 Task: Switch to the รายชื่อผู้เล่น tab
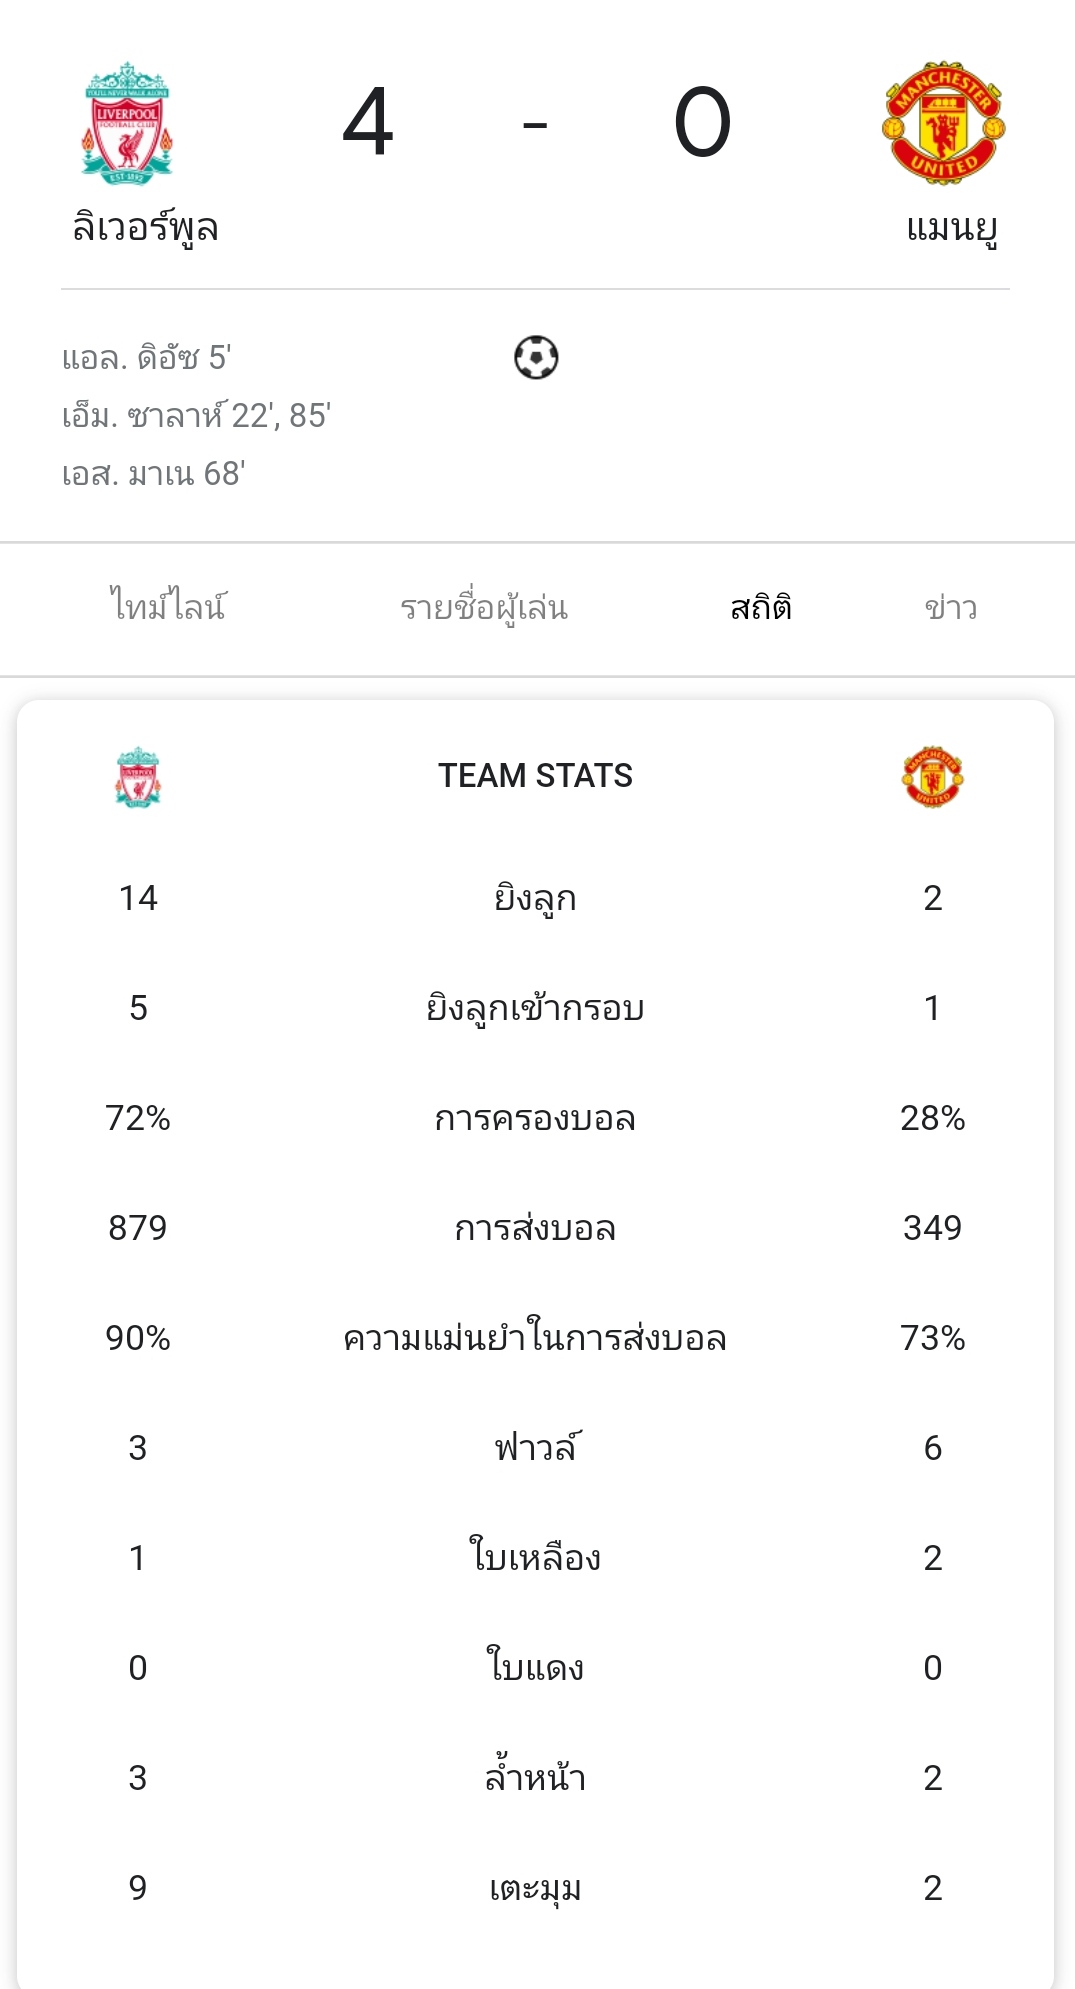point(484,607)
